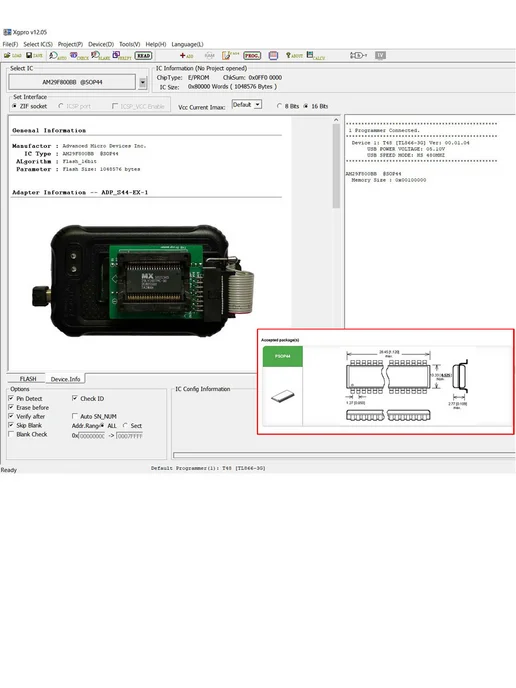Click the 'Memory Size : 0x00100000' log line
The image size is (516, 688).
point(389,180)
